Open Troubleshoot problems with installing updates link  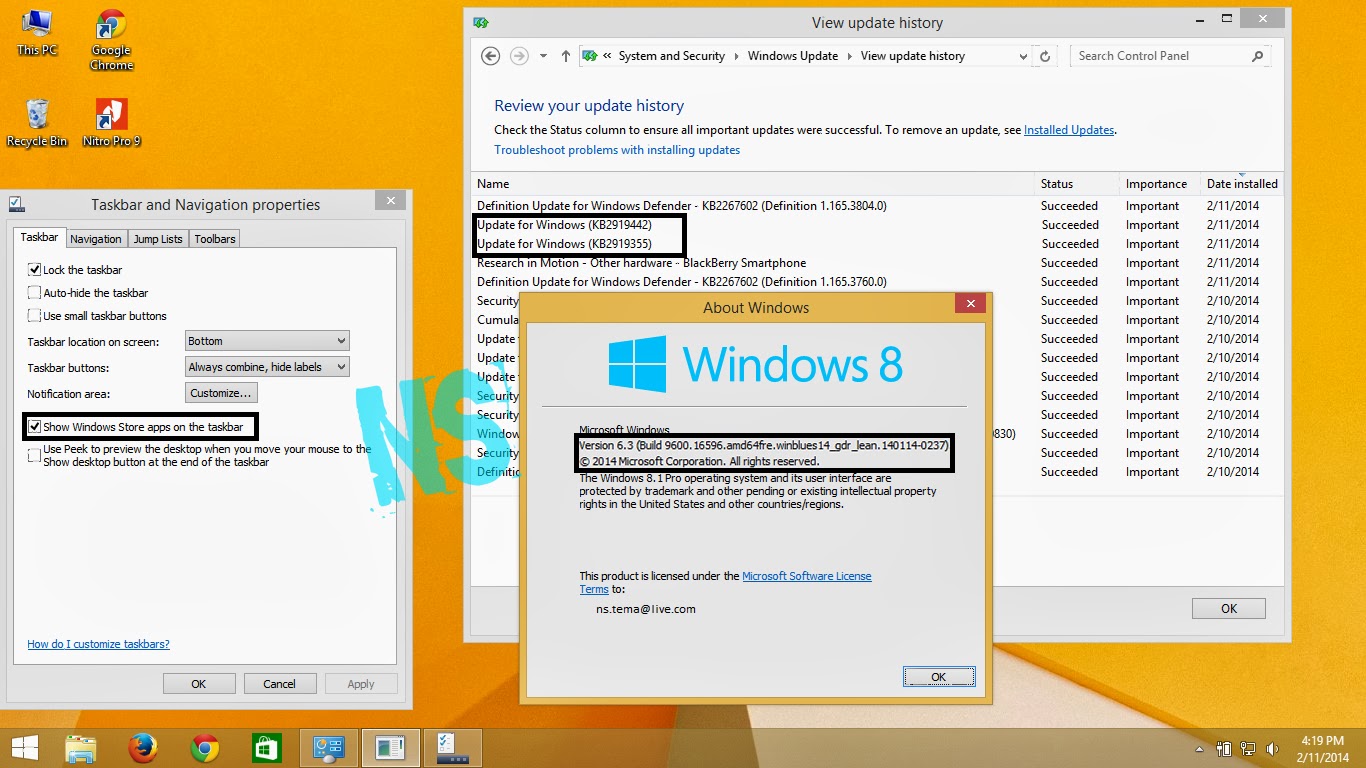pyautogui.click(x=617, y=150)
